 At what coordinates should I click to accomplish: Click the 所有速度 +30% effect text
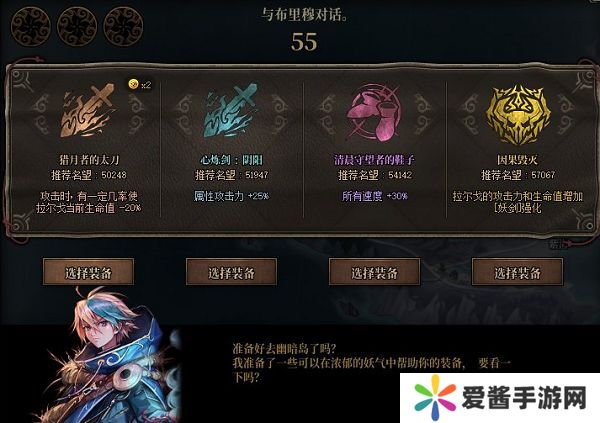(x=375, y=196)
